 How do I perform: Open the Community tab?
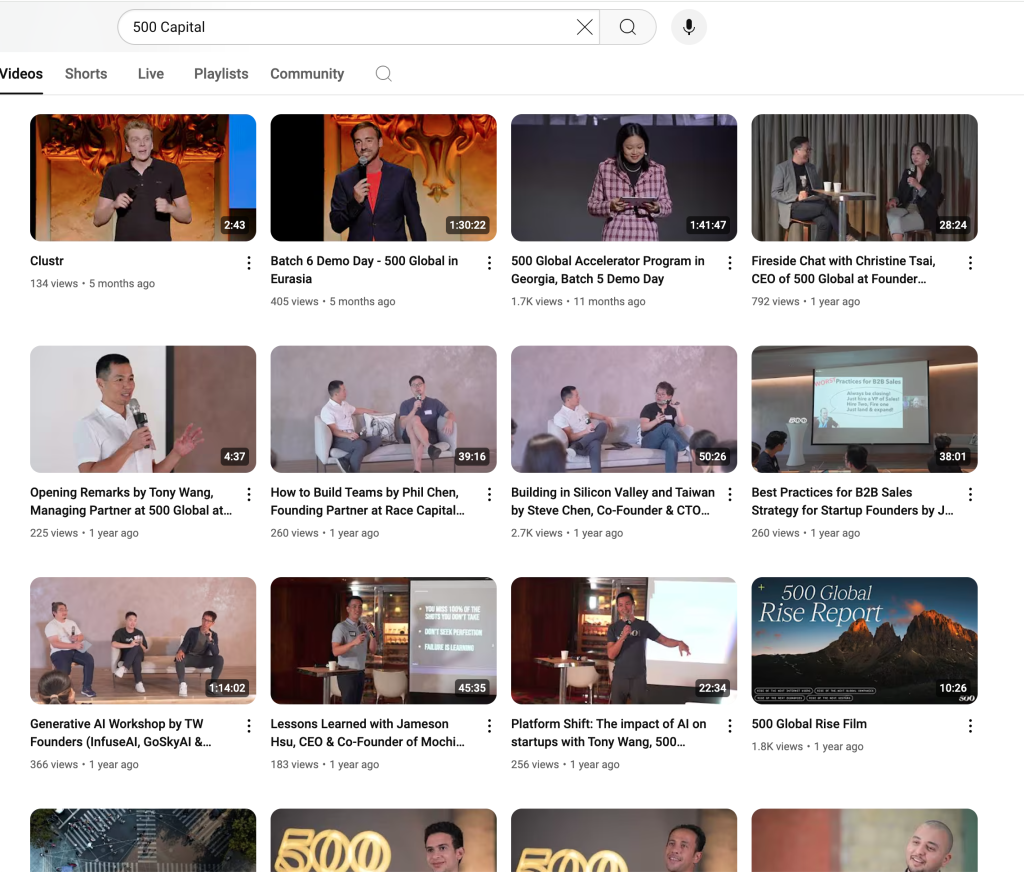[x=307, y=74]
